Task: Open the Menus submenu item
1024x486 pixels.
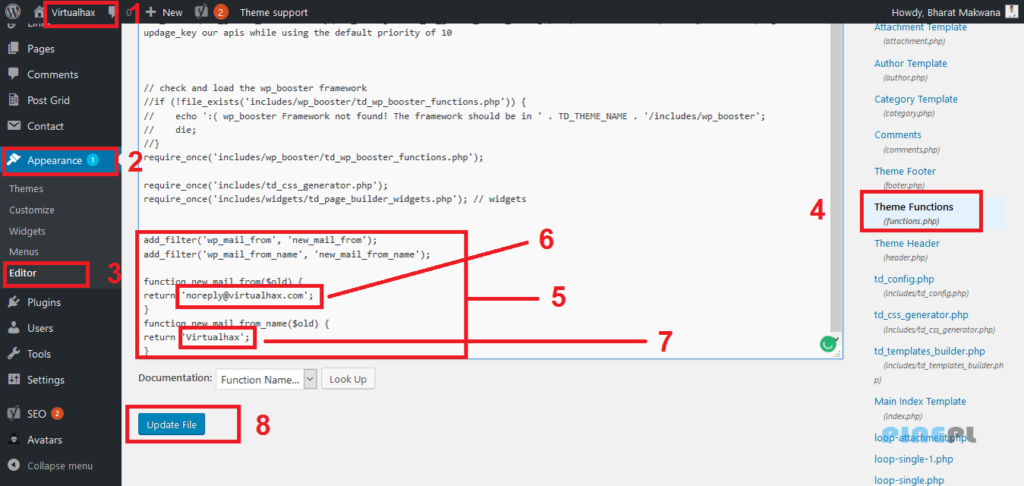Action: tap(24, 251)
